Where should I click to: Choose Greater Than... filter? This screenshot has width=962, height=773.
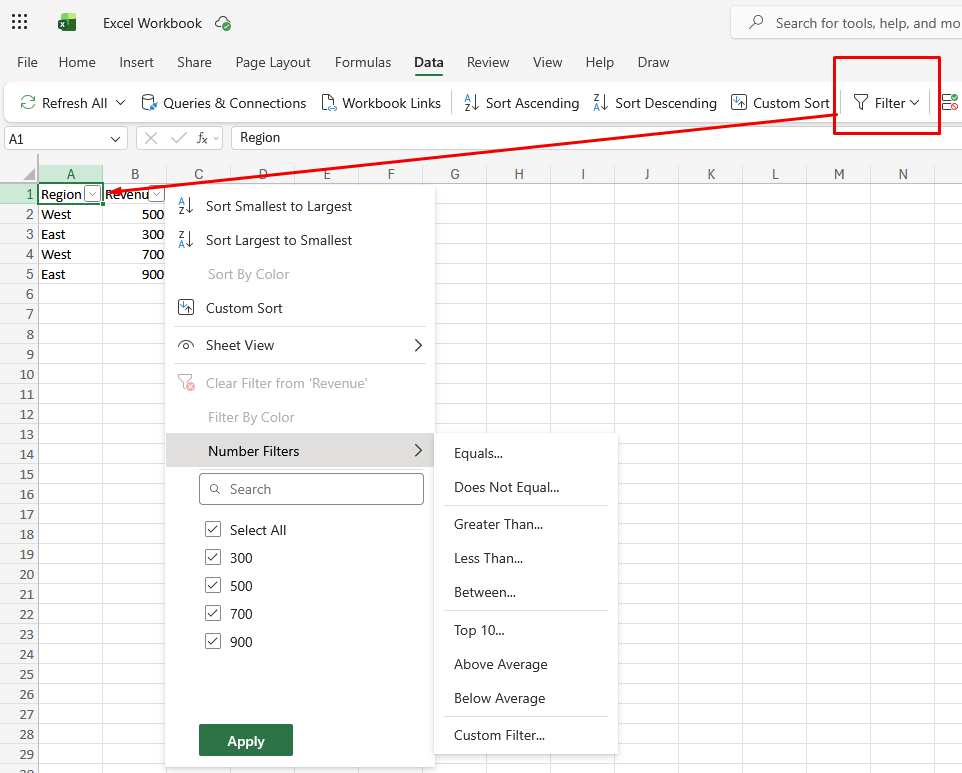(x=526, y=525)
